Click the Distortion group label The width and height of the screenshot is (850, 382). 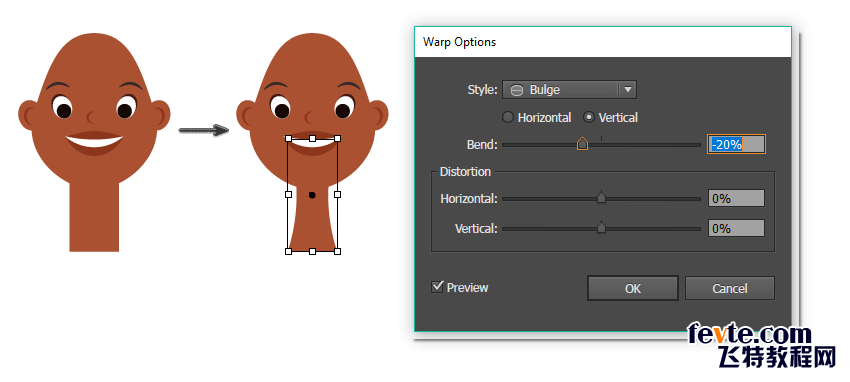pos(465,172)
